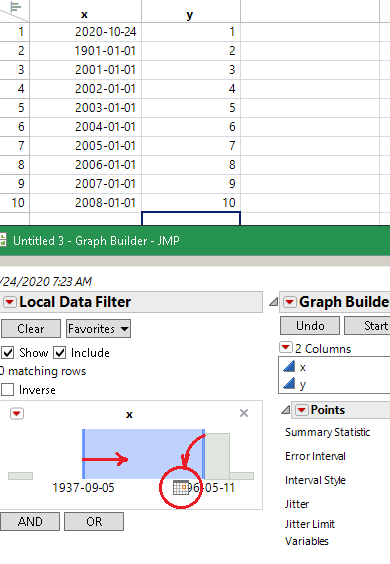Screen dimensions: 390x564
Task: Click cell 2003-01-01 in column x
Action: 85,108
